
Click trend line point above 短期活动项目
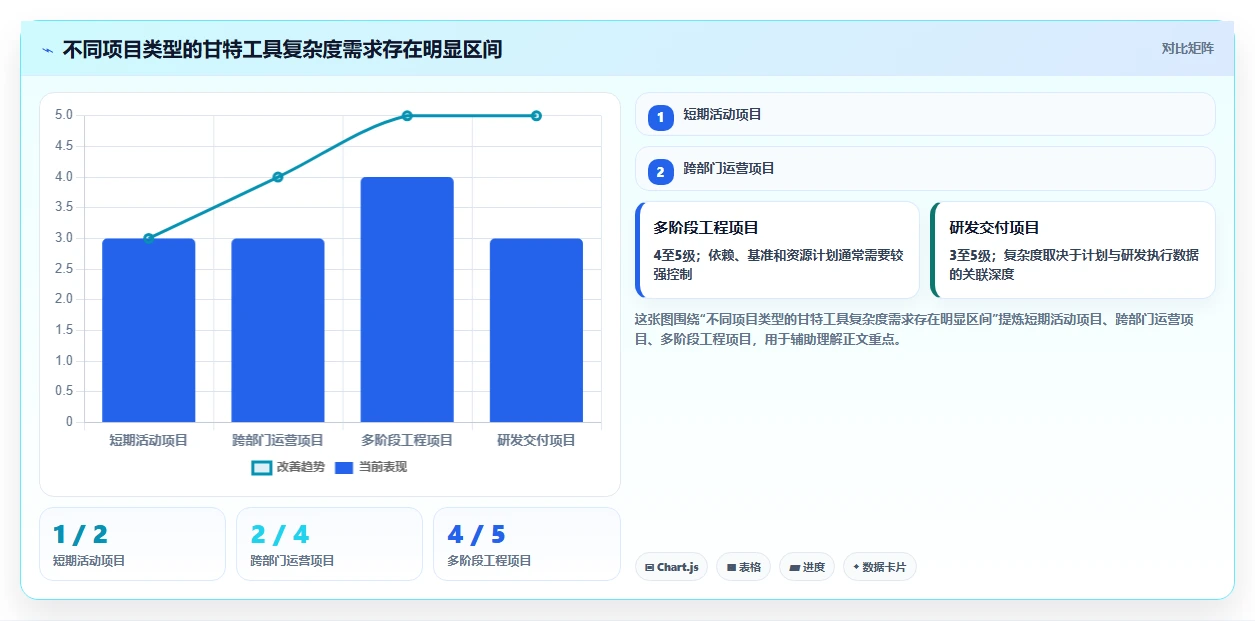149,238
